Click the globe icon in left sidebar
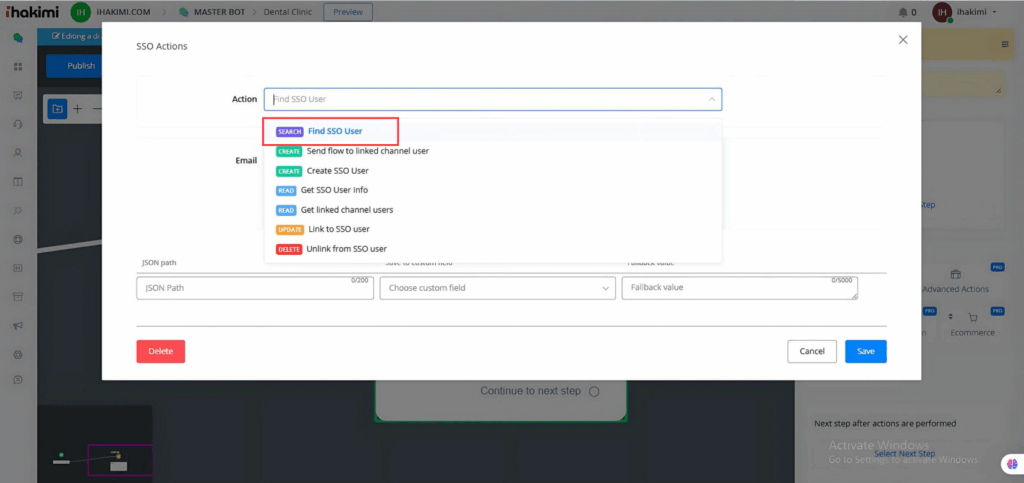 click(x=18, y=239)
